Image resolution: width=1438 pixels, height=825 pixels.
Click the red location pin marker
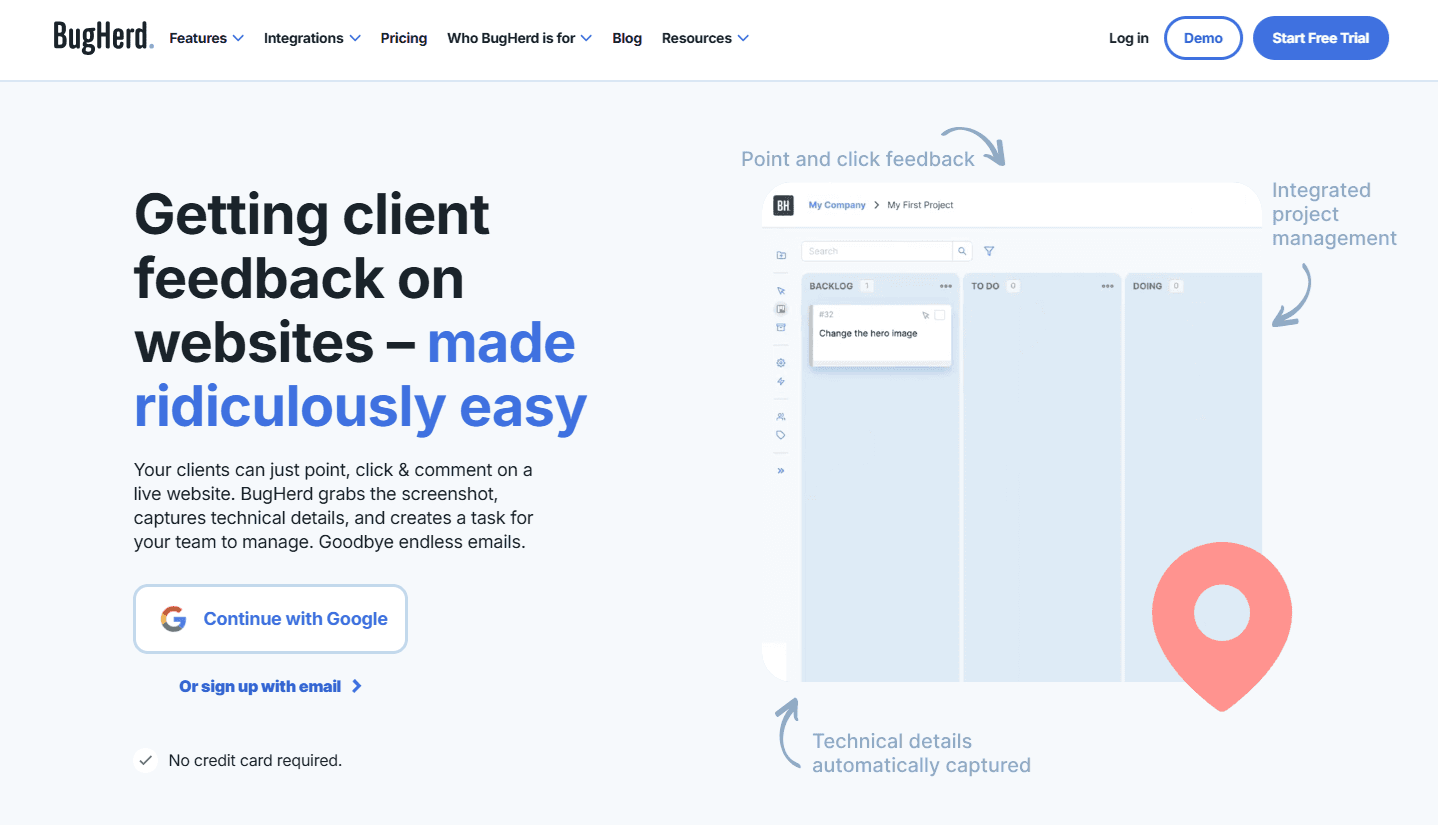point(1222,626)
